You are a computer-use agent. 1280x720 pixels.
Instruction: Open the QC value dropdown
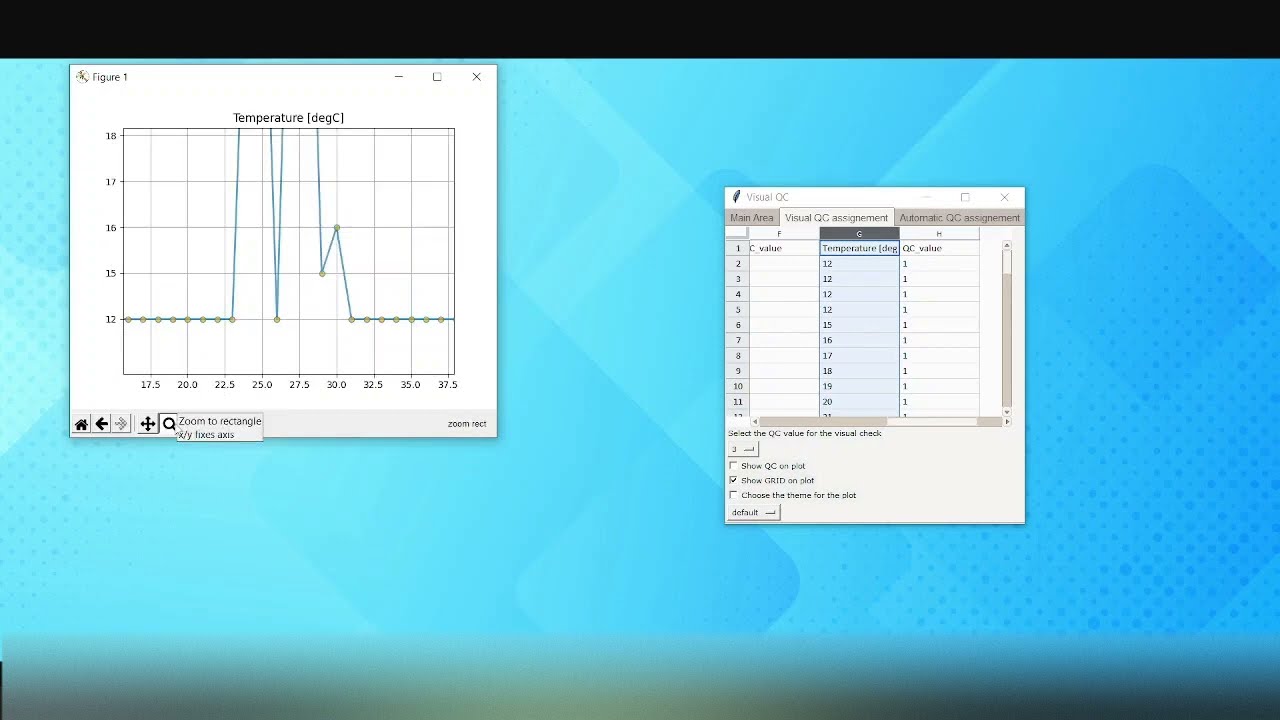[x=743, y=449]
